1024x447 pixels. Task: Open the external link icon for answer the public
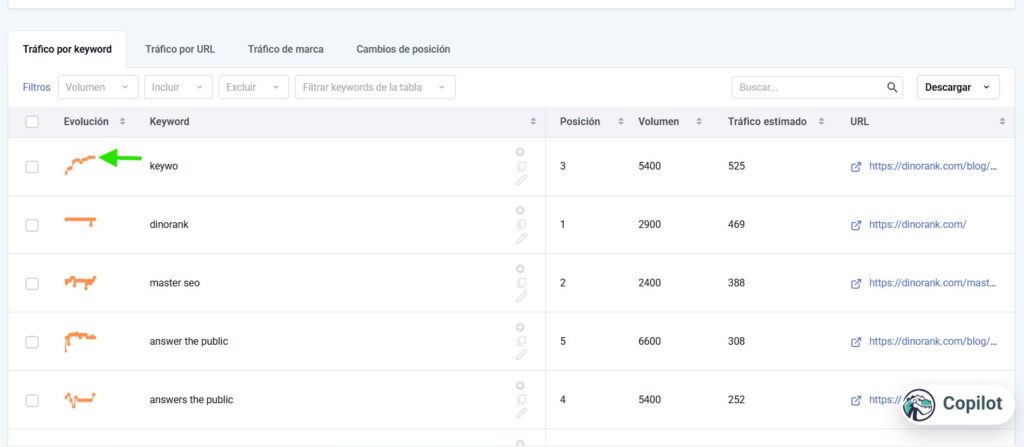(x=856, y=342)
